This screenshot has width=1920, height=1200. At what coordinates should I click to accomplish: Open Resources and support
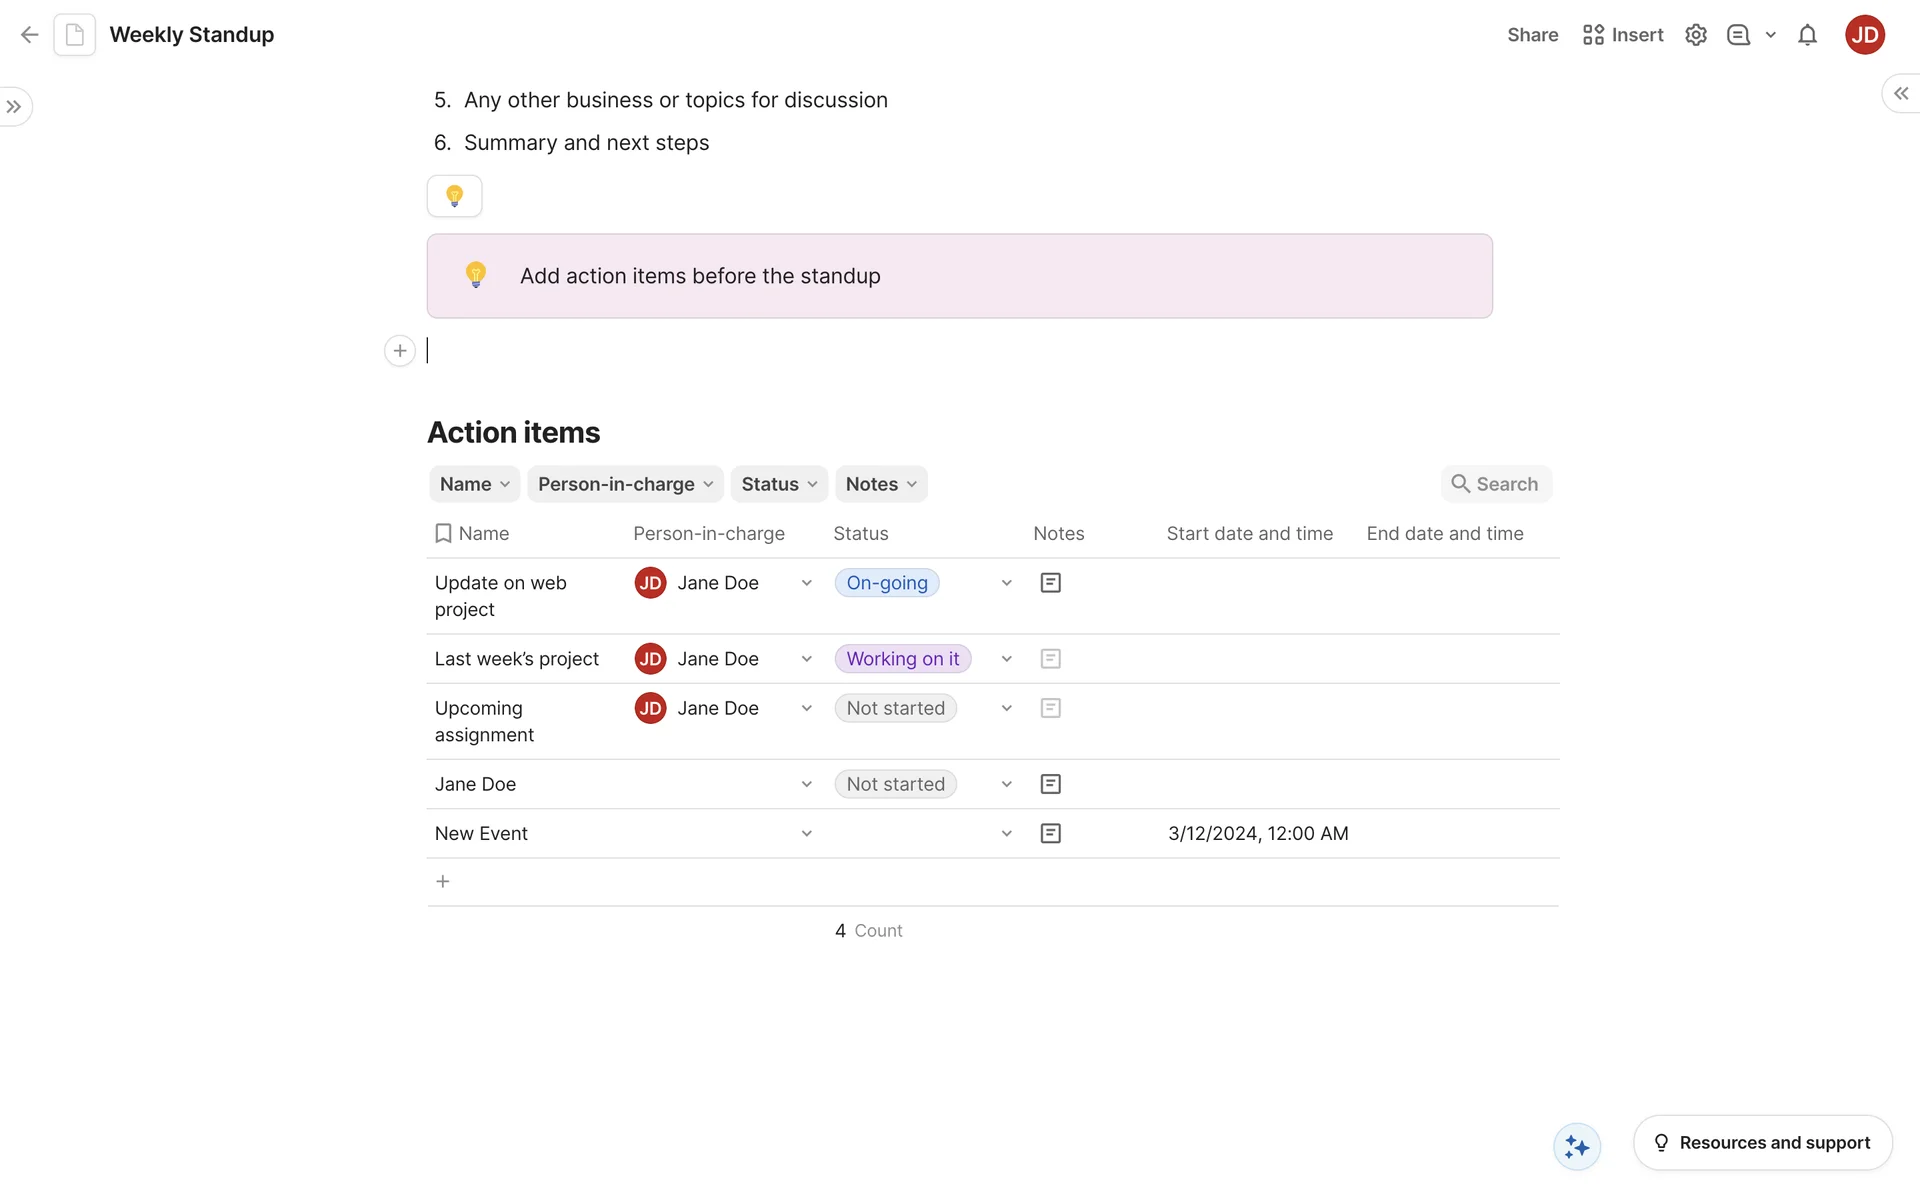[1762, 1143]
